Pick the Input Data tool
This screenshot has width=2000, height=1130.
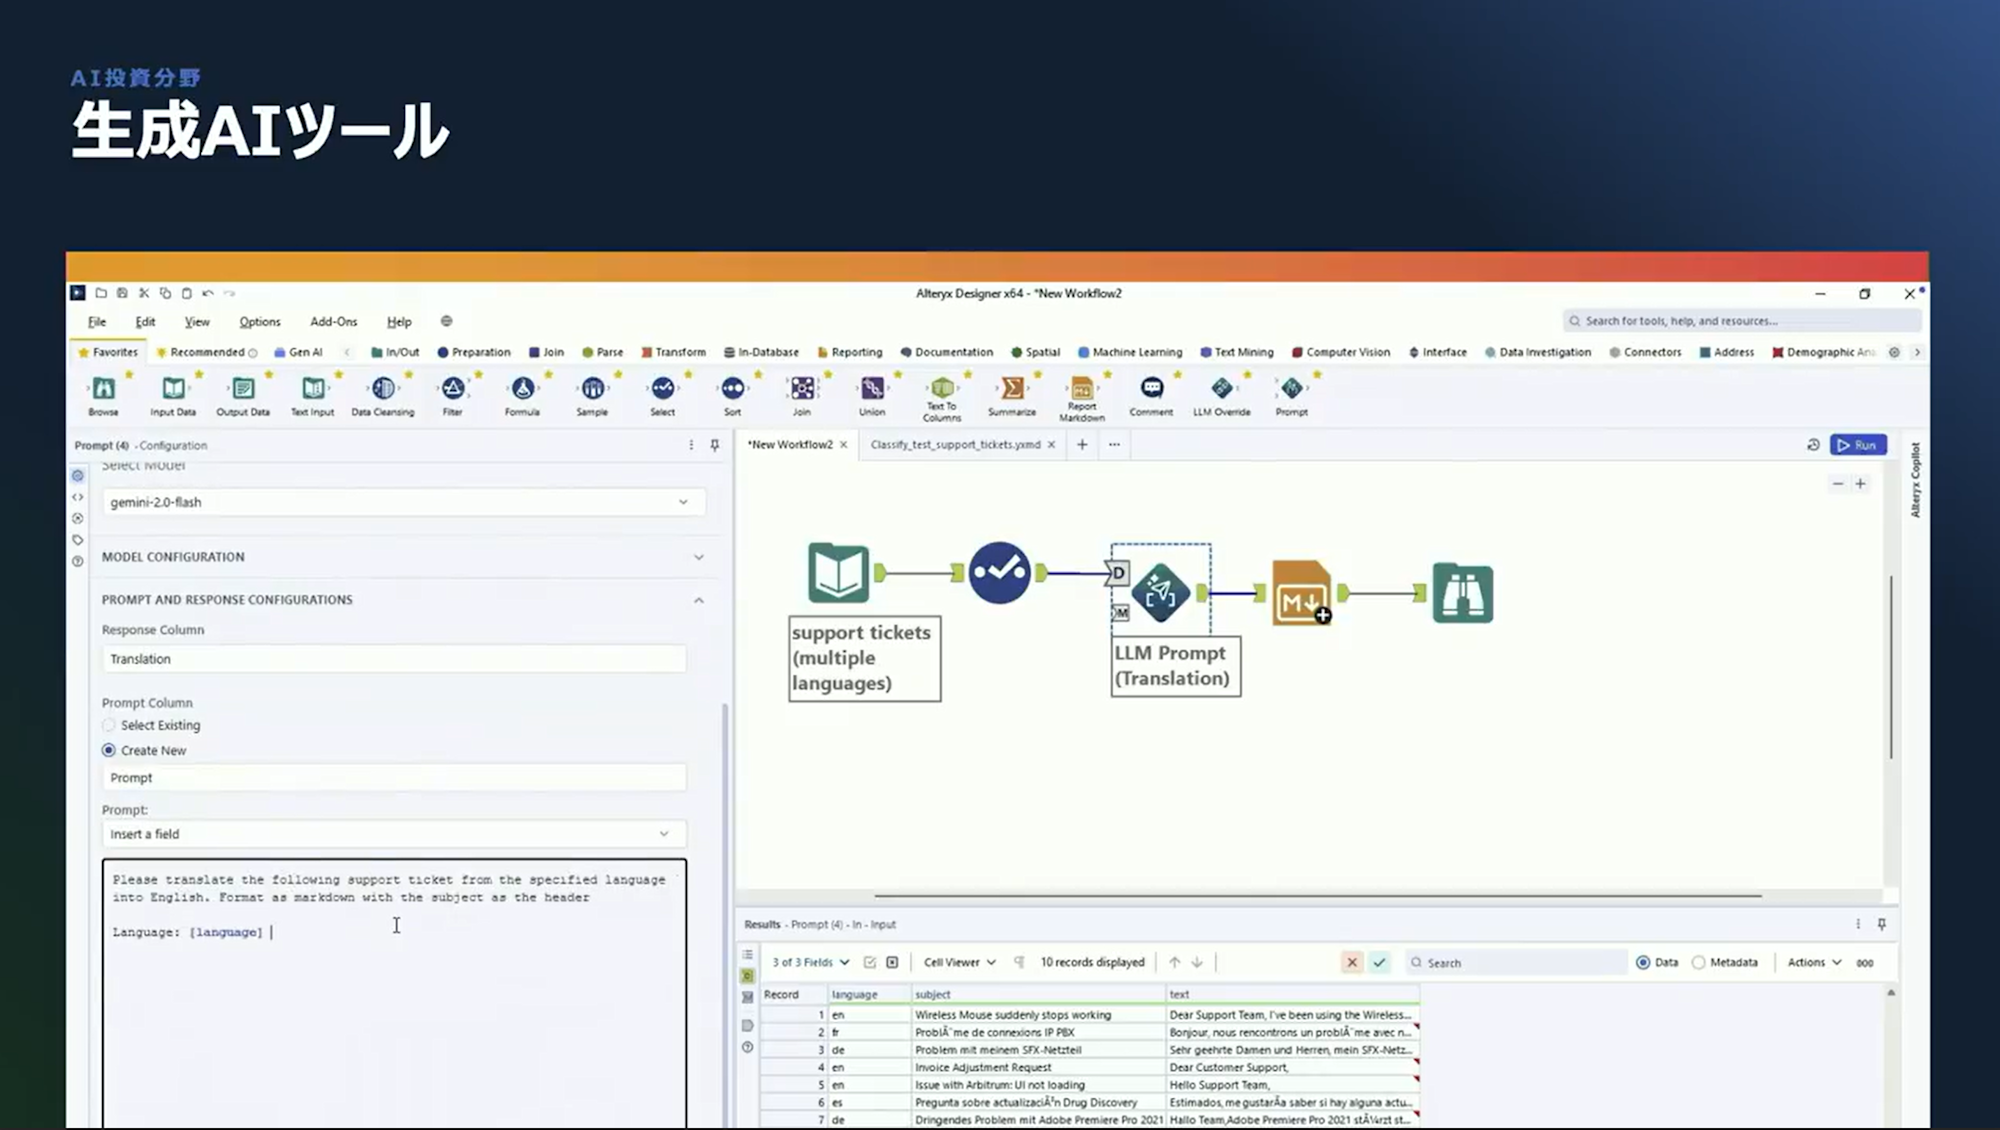(x=173, y=395)
